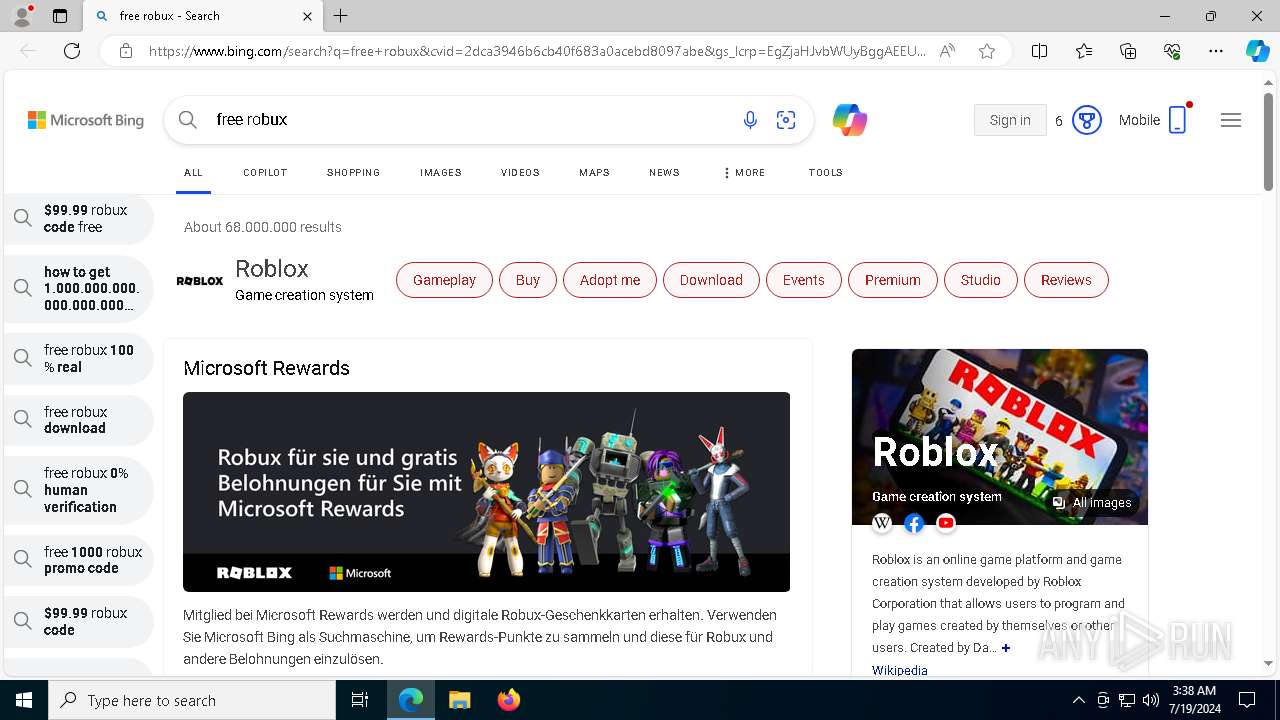Open YouTube icon in Roblox panel
Screen dimensions: 1280x720
pyautogui.click(x=946, y=523)
